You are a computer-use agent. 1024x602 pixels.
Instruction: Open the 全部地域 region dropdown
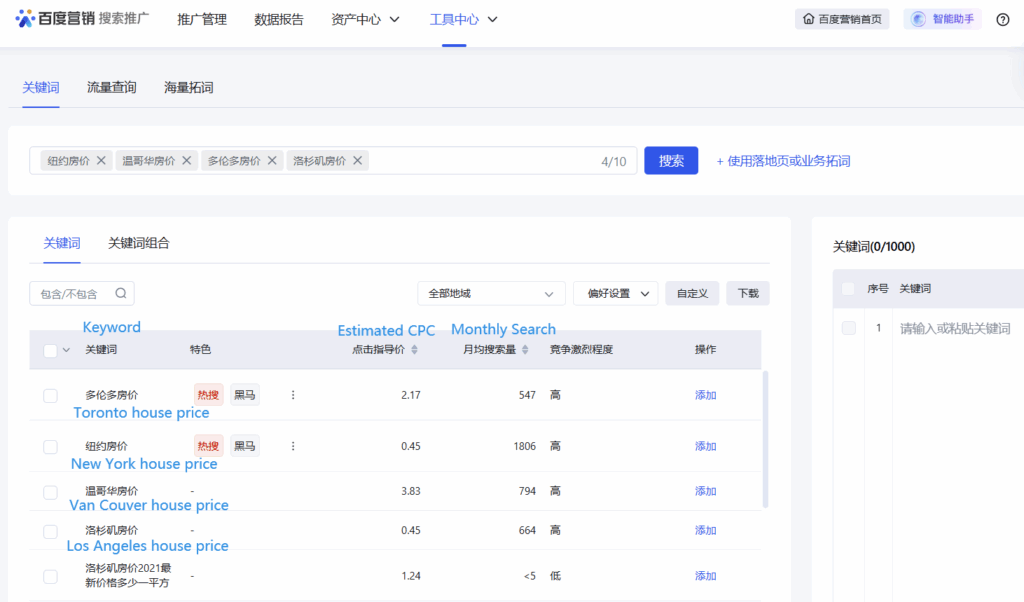[490, 293]
